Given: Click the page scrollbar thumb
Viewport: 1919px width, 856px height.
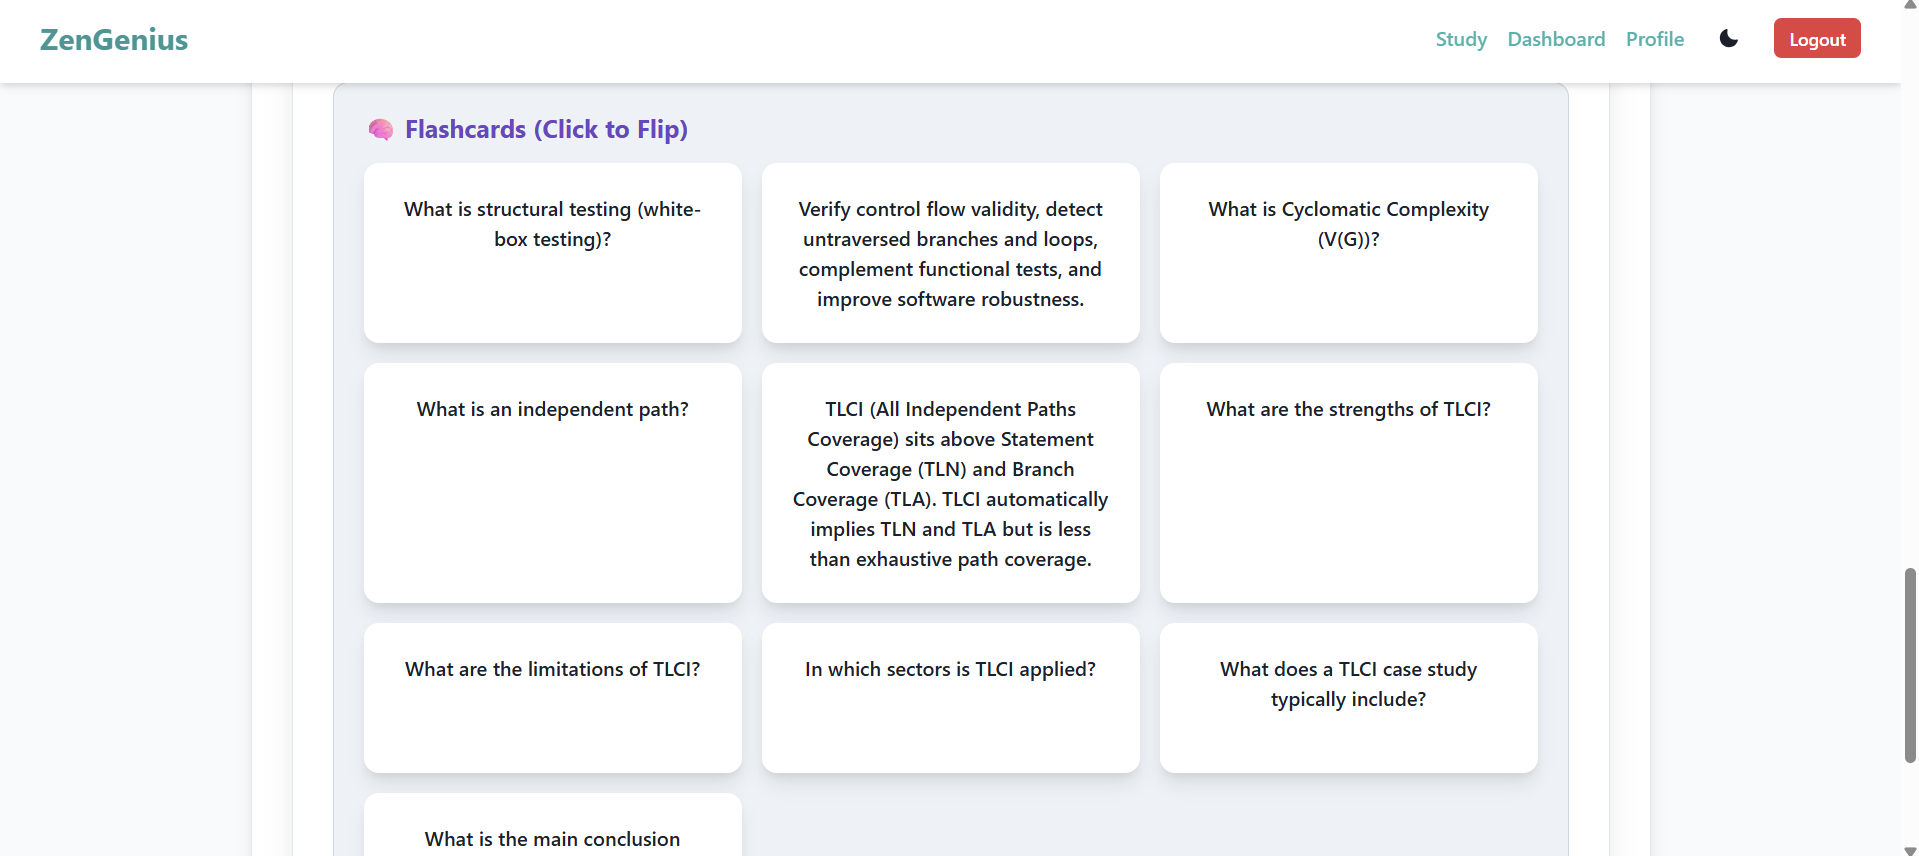Looking at the screenshot, I should (x=1910, y=665).
